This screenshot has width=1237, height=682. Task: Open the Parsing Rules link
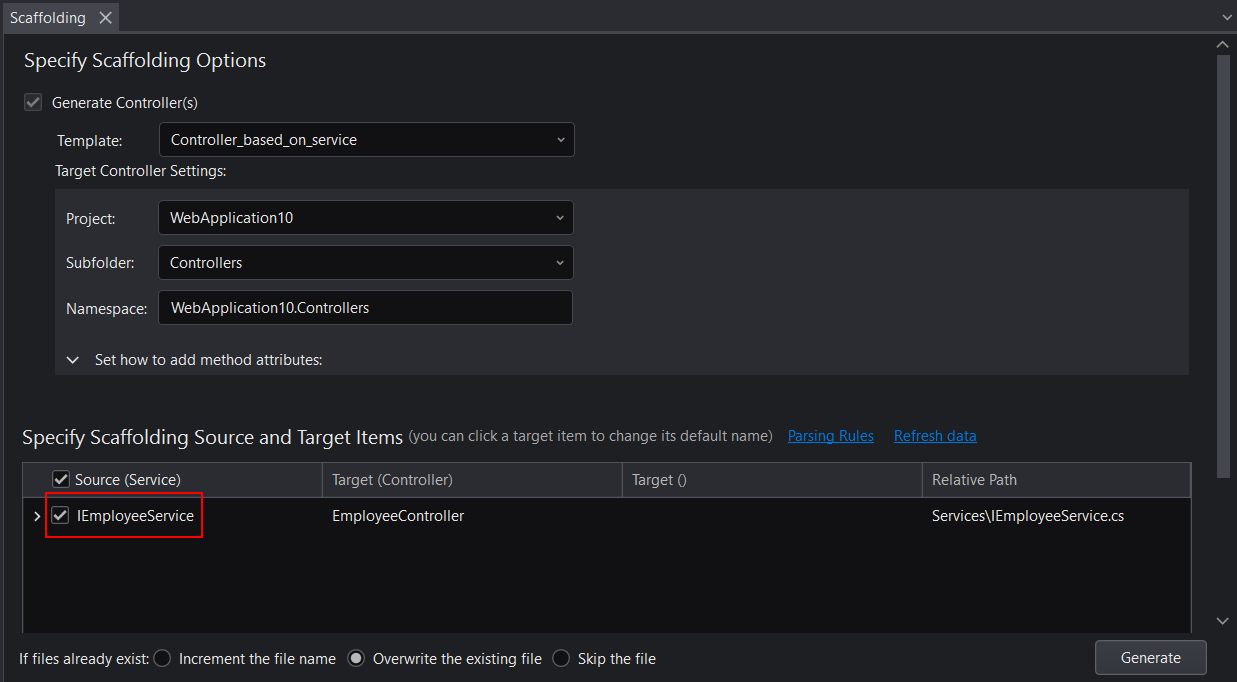tap(830, 436)
